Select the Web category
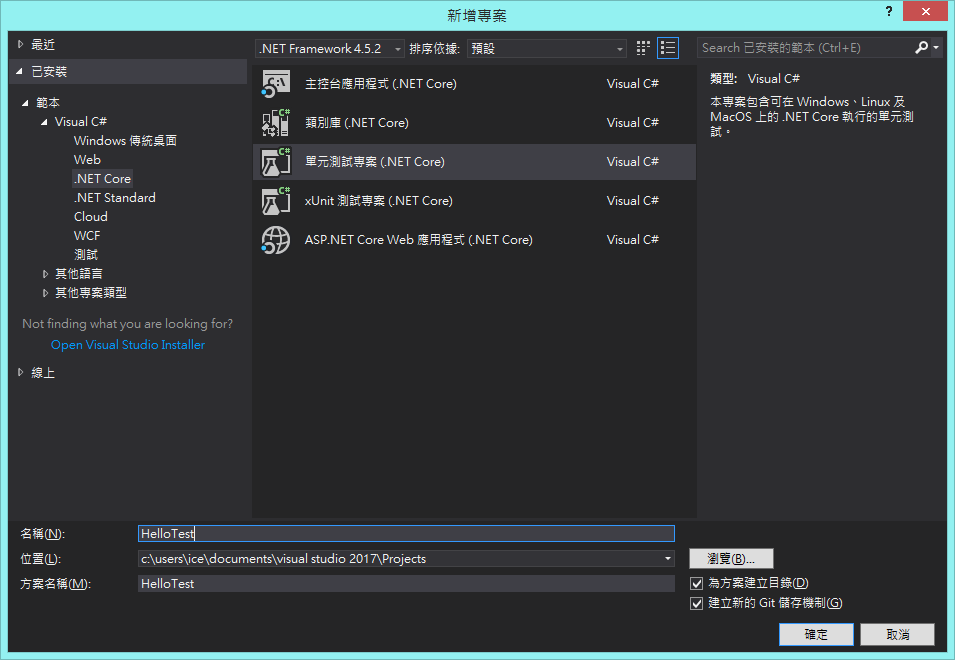 click(x=87, y=160)
